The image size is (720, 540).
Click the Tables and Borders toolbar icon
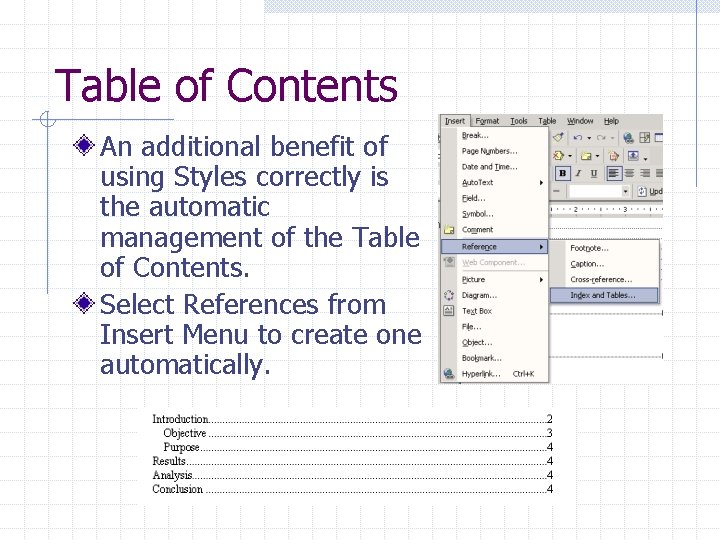[645, 137]
